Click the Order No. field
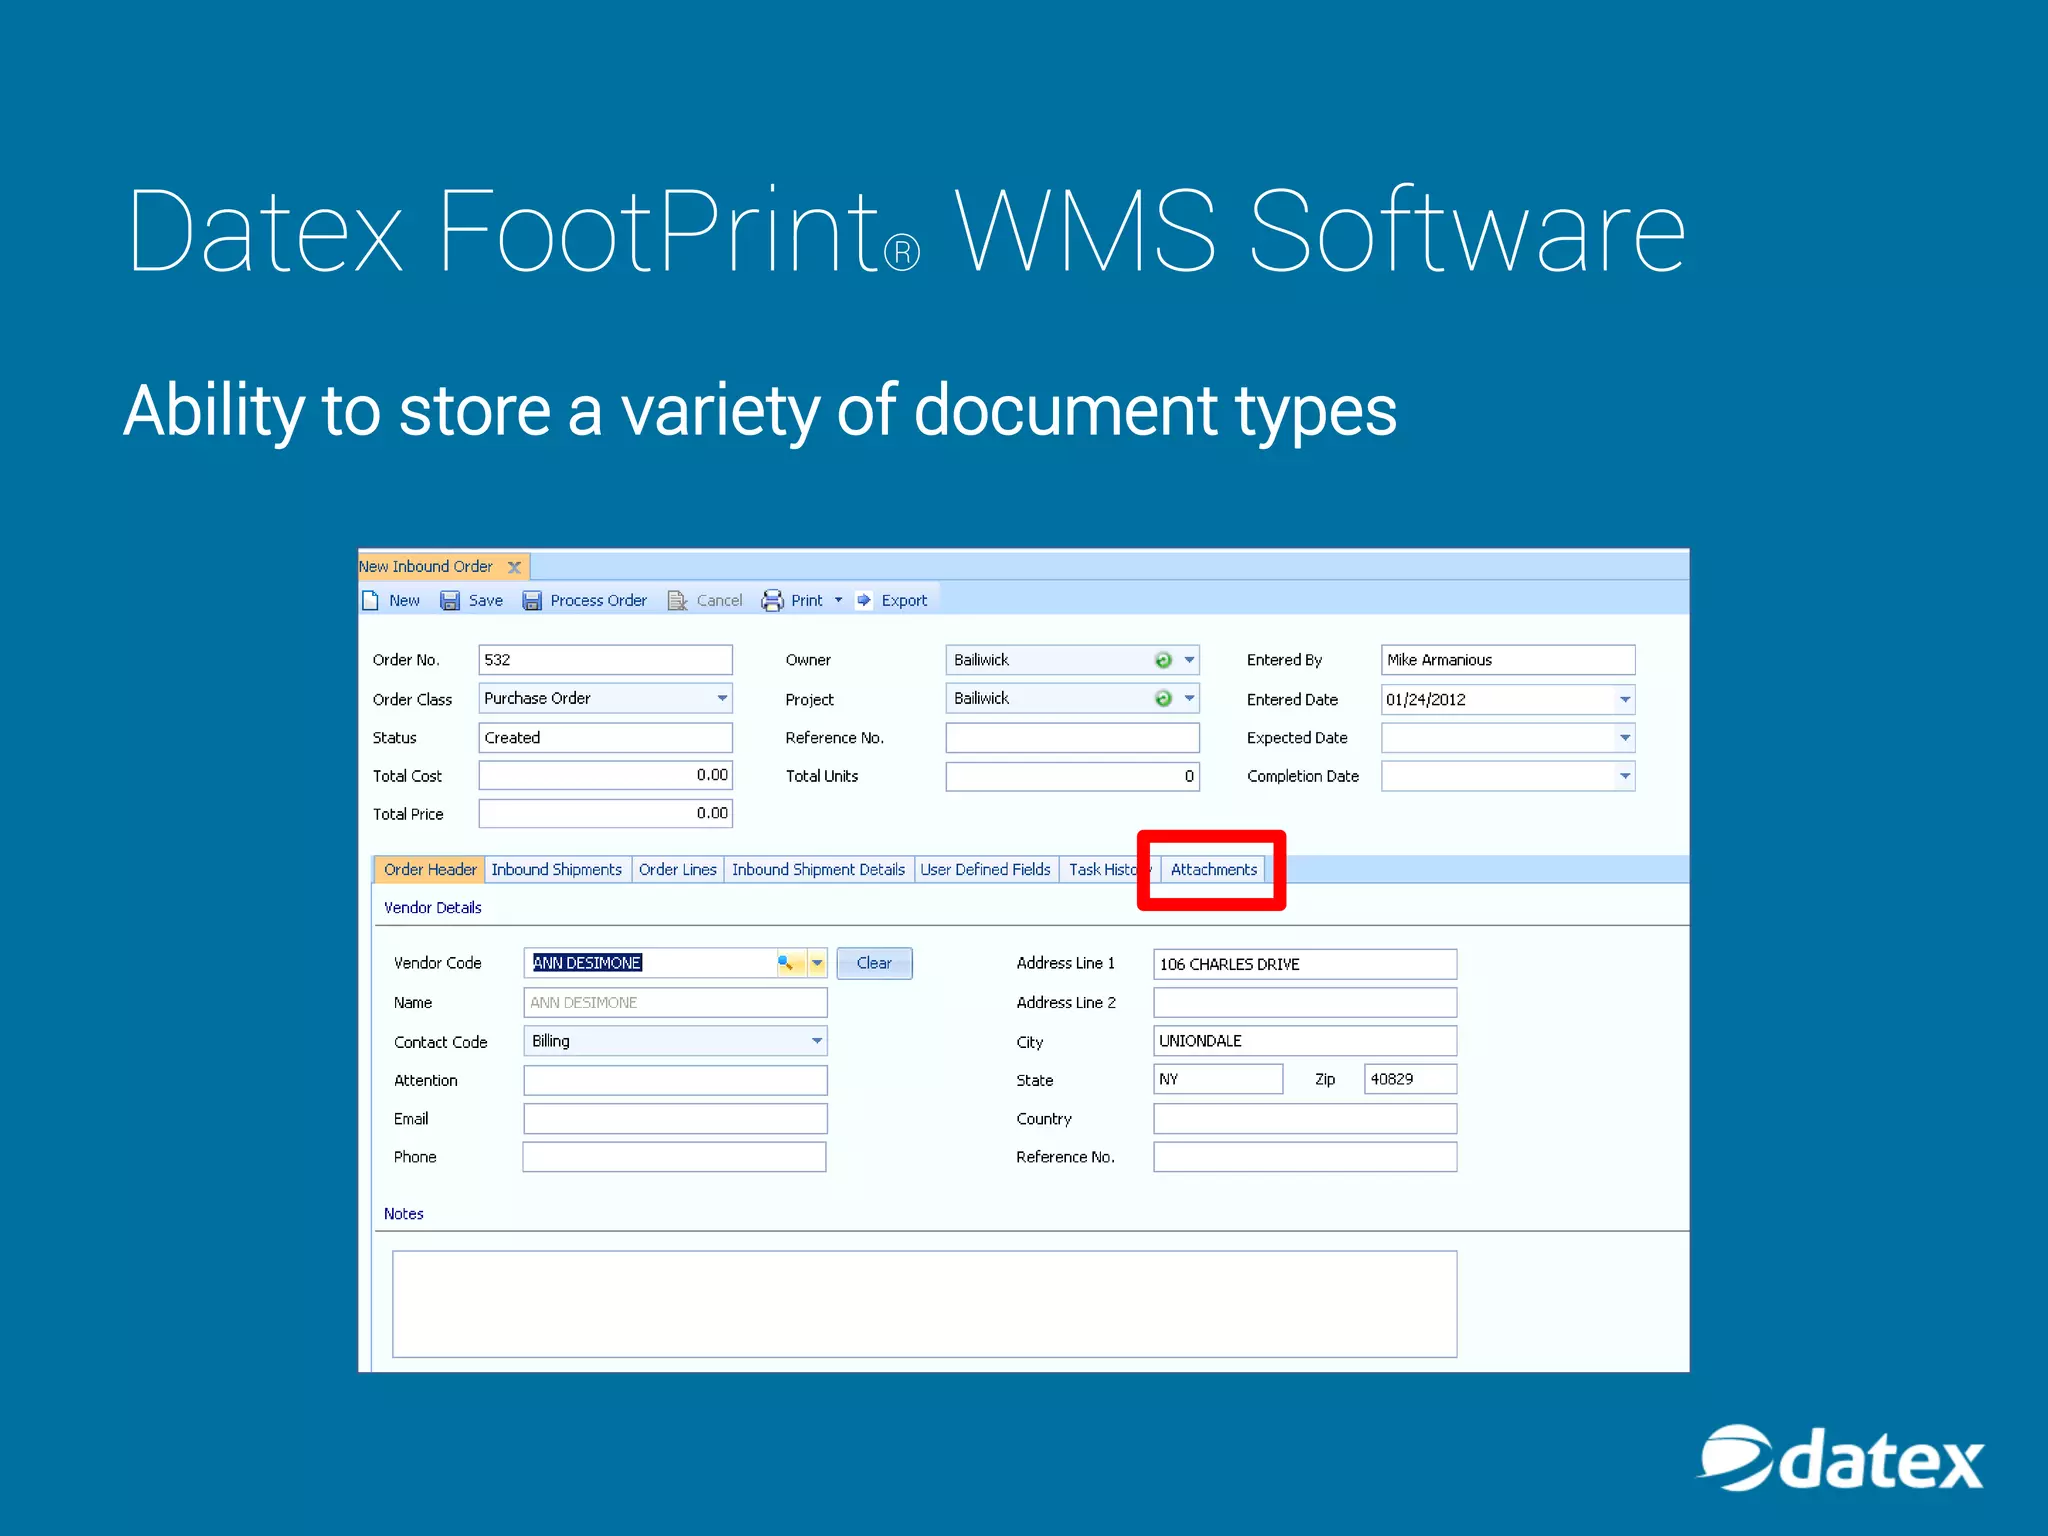2048x1536 pixels. [605, 660]
